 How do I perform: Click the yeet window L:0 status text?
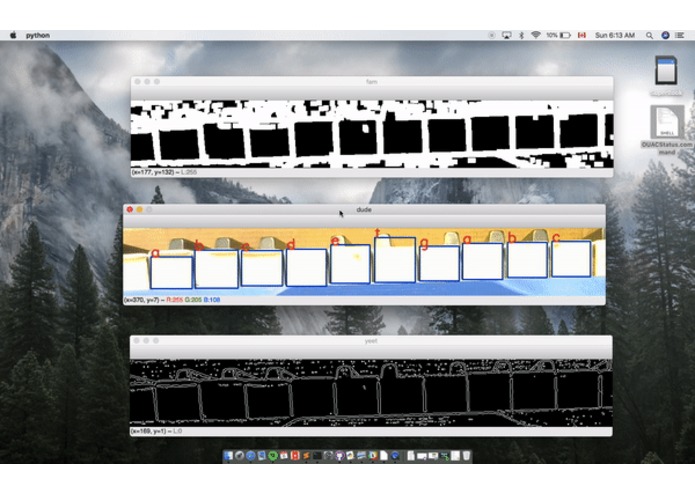[x=177, y=431]
